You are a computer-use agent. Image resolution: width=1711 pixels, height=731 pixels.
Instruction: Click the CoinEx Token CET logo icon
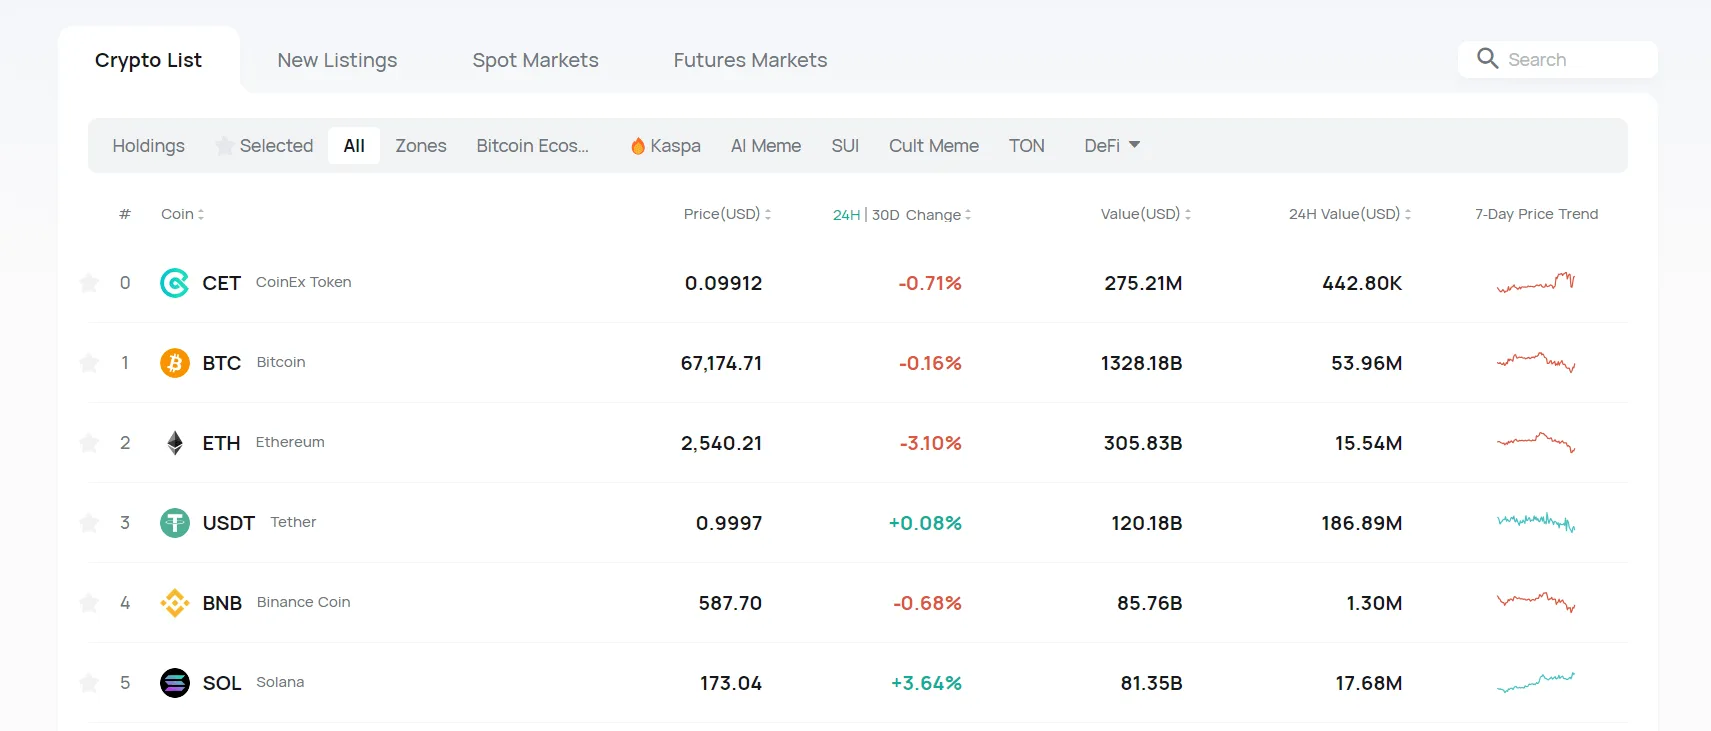(x=175, y=283)
